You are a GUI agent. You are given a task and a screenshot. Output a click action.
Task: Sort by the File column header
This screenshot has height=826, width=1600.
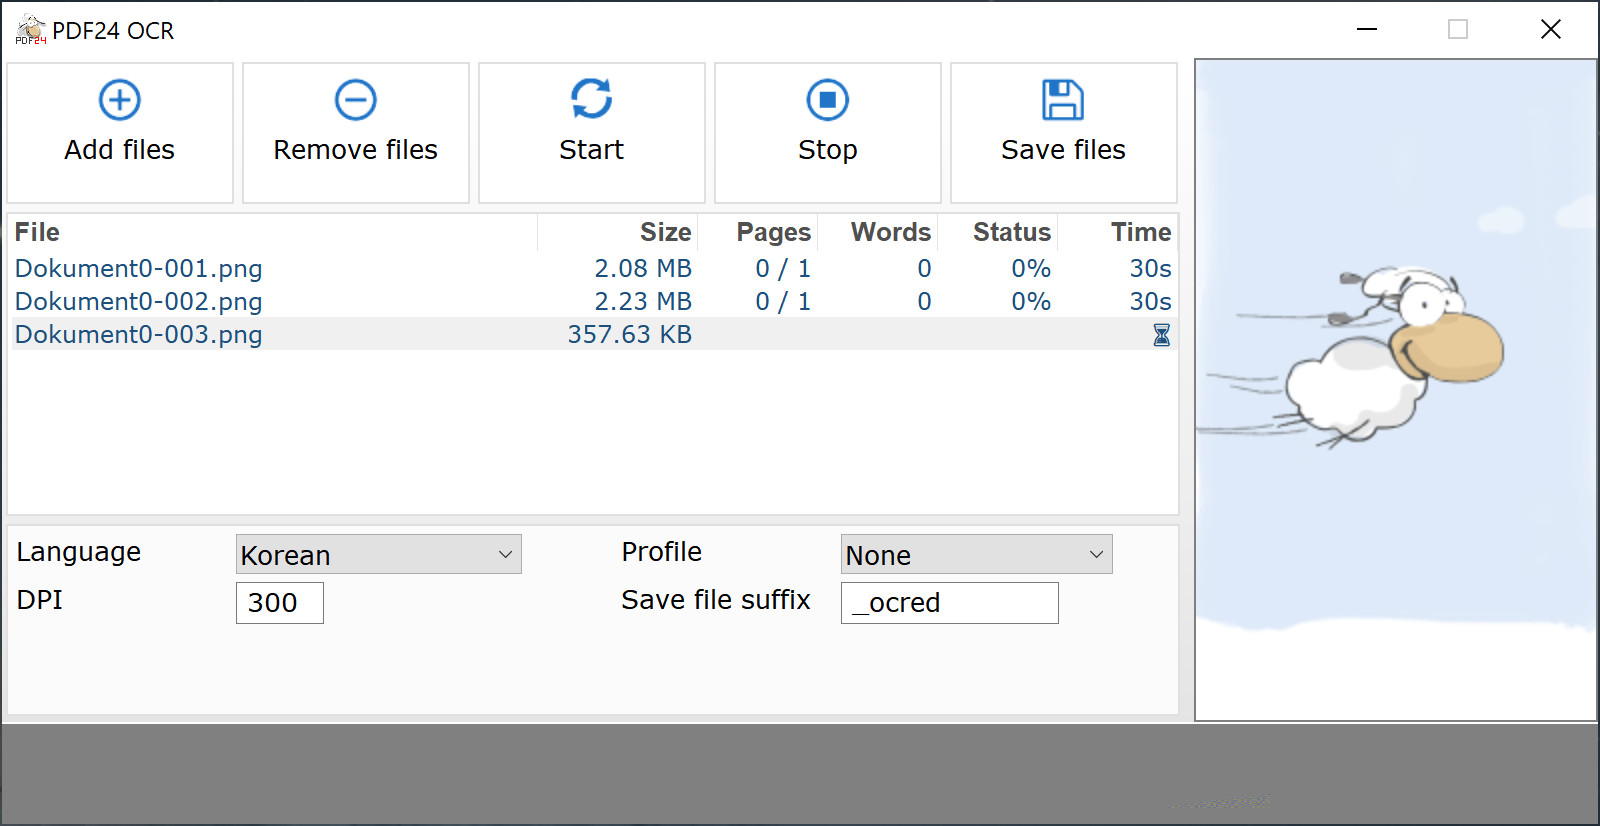tap(273, 232)
